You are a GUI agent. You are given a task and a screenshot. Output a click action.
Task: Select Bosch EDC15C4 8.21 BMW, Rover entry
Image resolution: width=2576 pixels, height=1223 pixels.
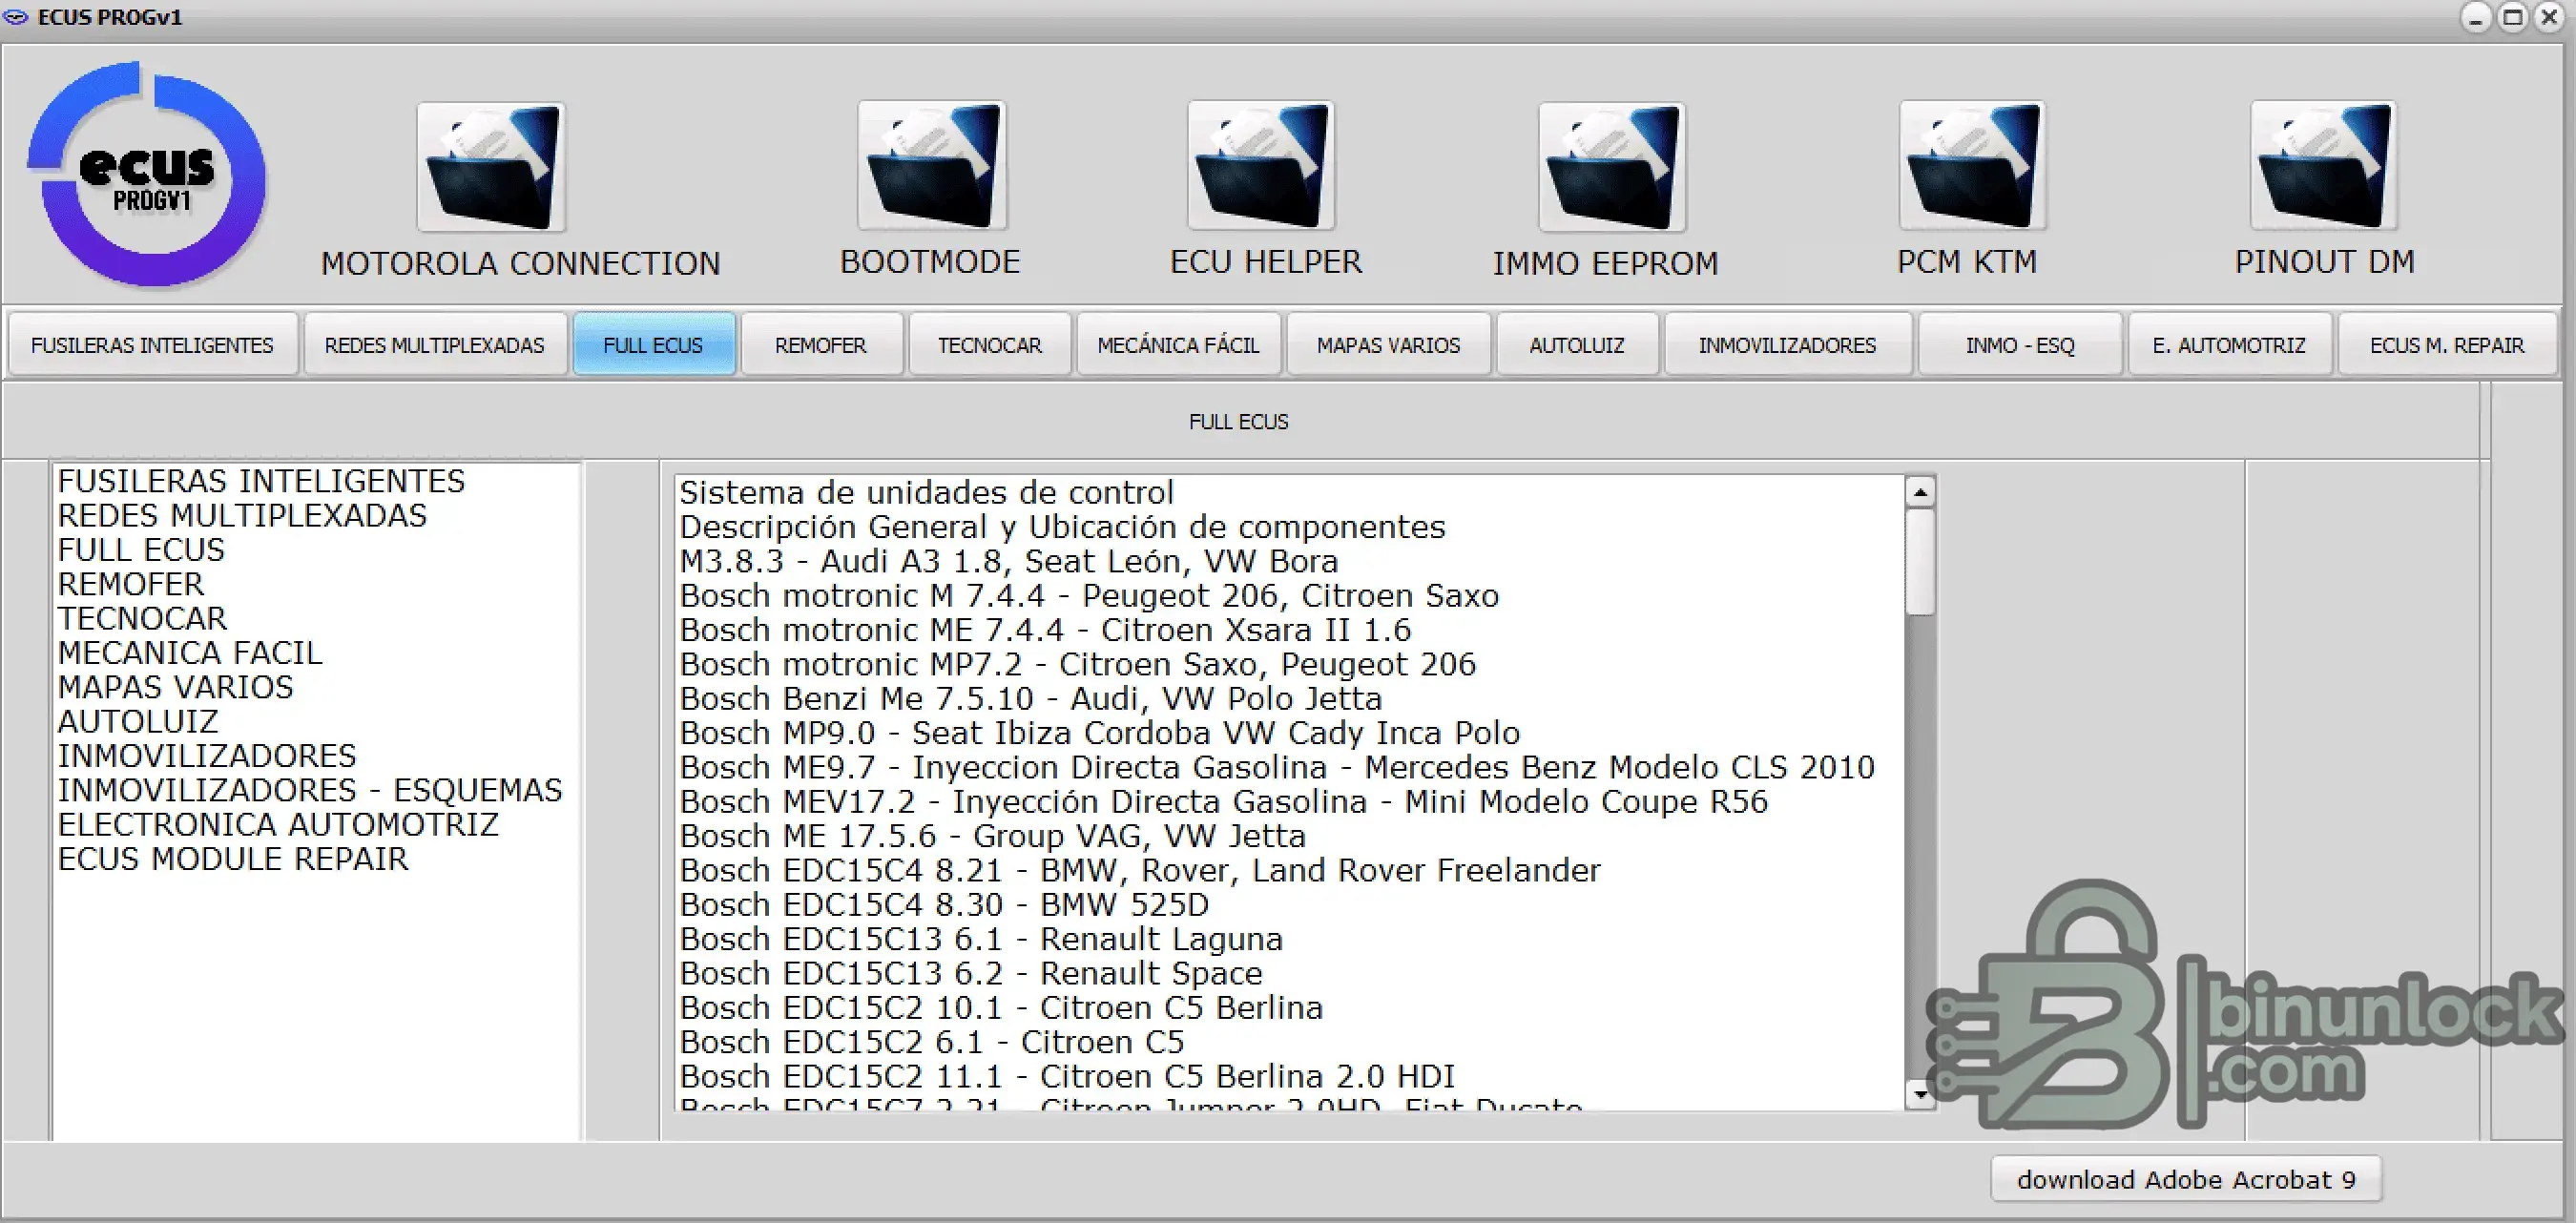[x=1140, y=871]
